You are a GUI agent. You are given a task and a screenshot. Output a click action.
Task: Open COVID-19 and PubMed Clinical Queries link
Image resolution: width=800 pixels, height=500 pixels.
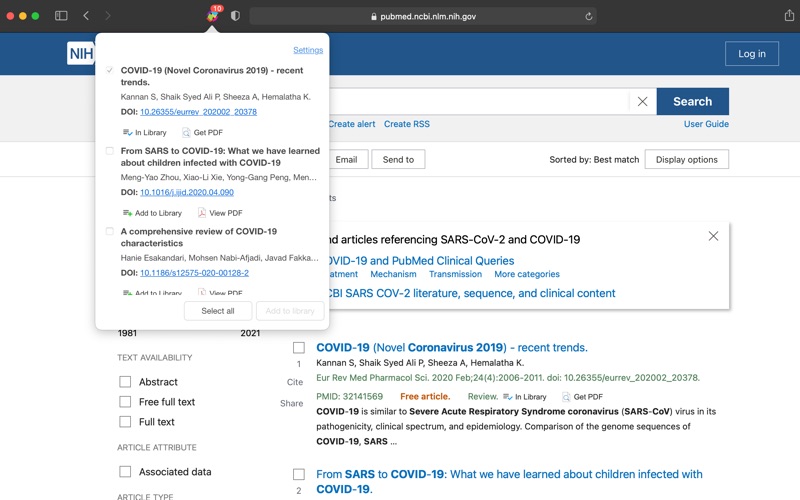[420, 261]
